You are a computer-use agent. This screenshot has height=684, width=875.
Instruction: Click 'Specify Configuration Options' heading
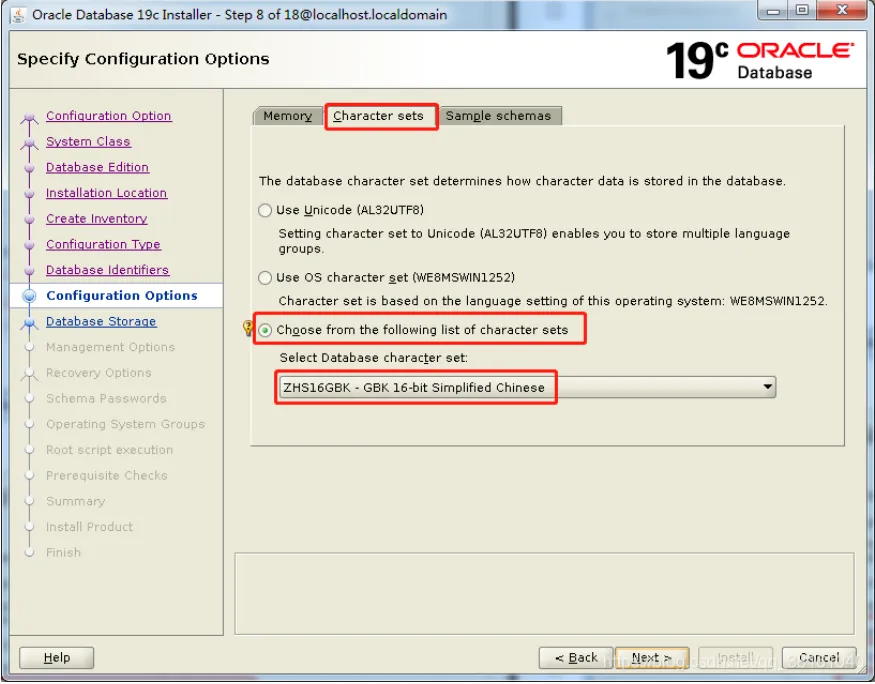[143, 59]
